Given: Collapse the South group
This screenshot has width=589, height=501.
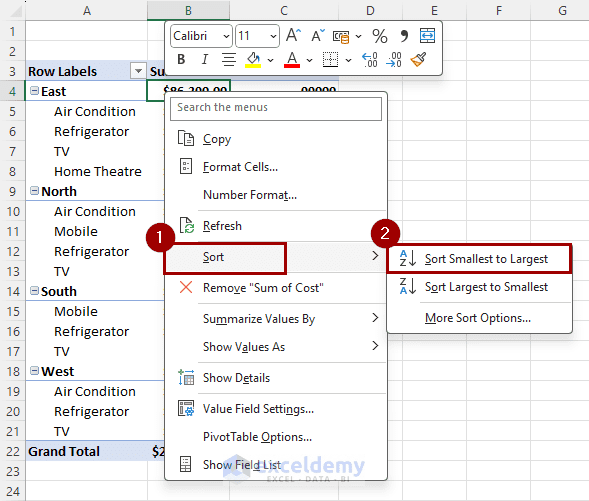Looking at the screenshot, I should click(x=34, y=291).
